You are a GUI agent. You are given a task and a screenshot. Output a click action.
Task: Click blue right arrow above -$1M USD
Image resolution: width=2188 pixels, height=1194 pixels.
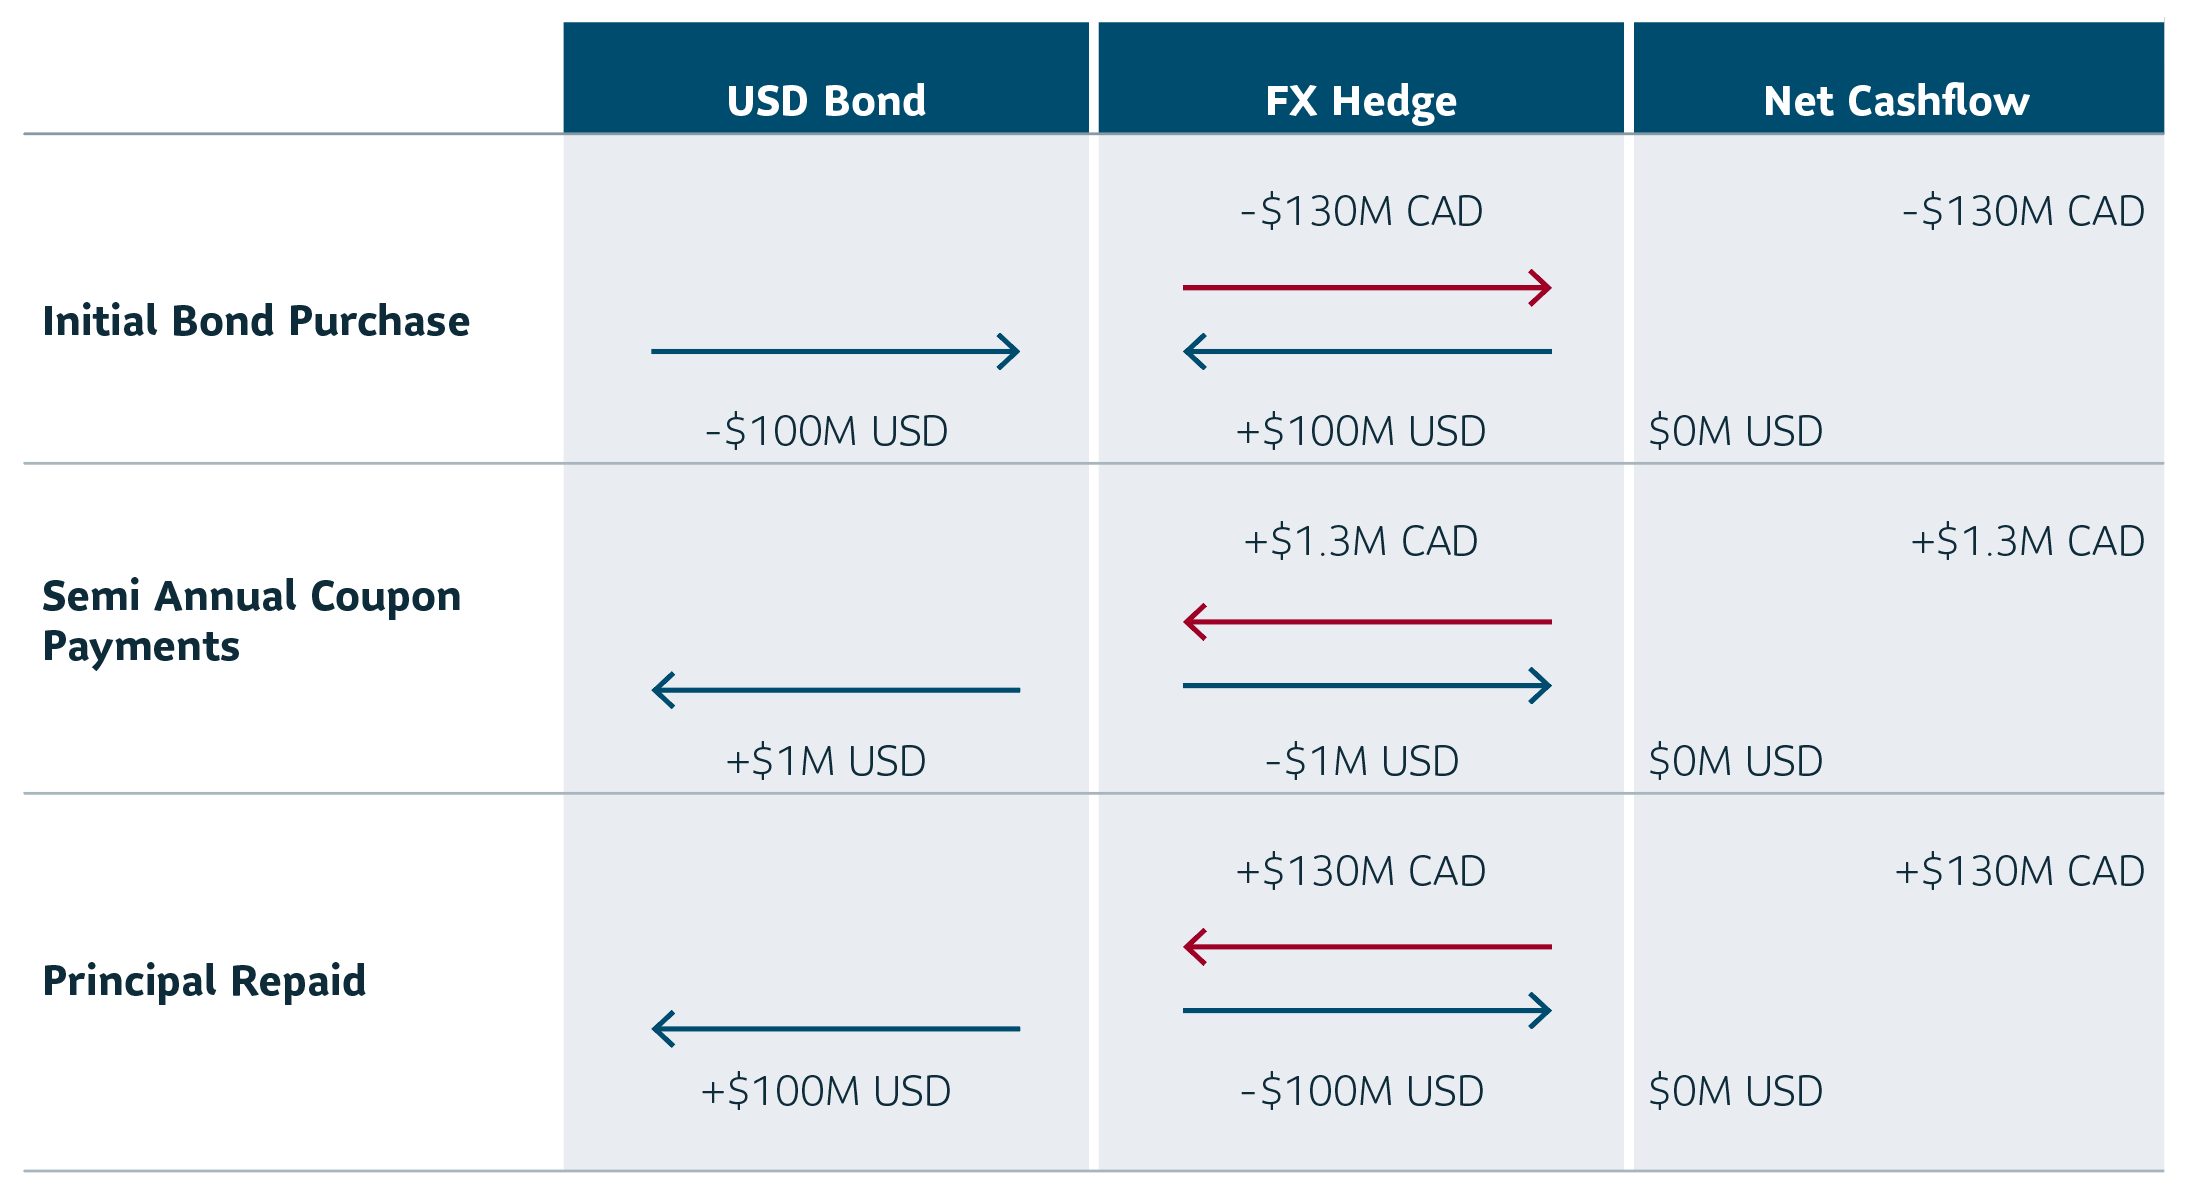[x=1367, y=686]
